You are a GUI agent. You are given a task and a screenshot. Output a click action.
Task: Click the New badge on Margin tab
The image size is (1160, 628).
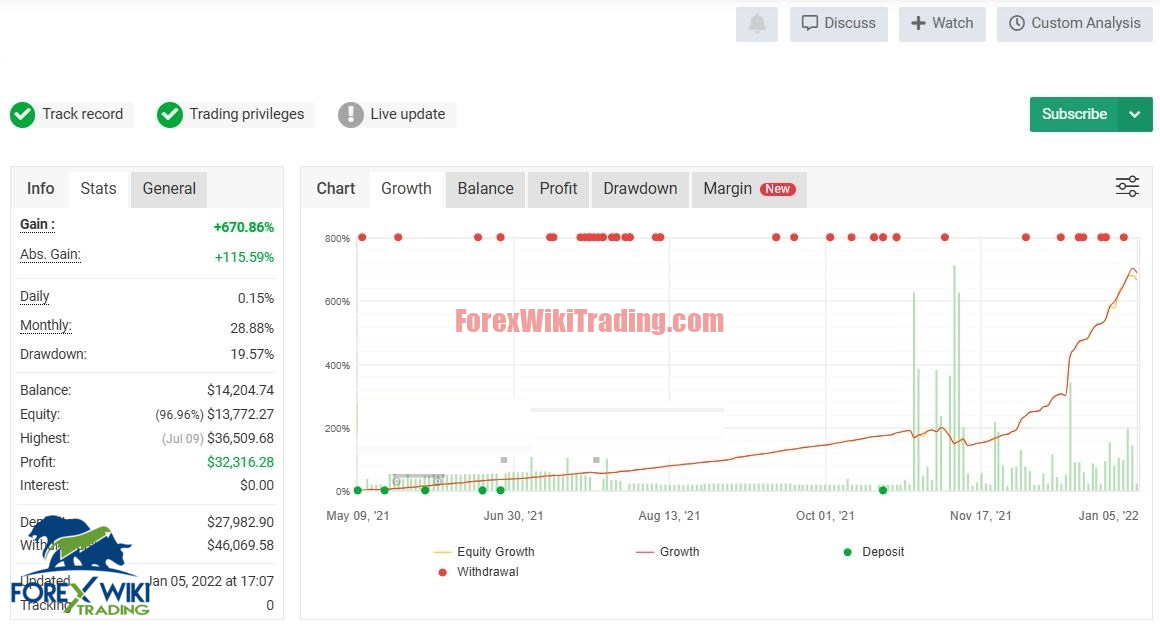(778, 189)
